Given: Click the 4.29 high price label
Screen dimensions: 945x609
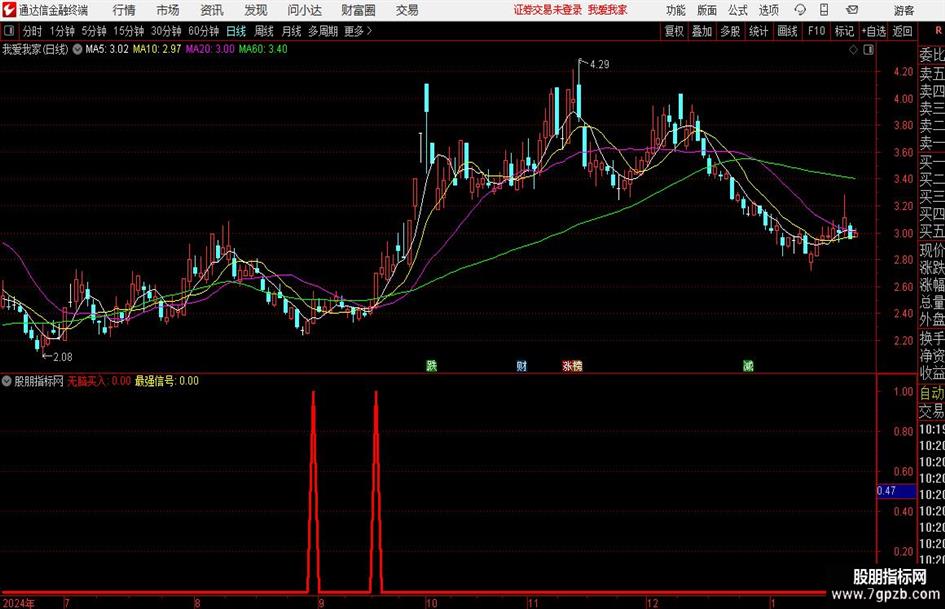Looking at the screenshot, I should (600, 65).
